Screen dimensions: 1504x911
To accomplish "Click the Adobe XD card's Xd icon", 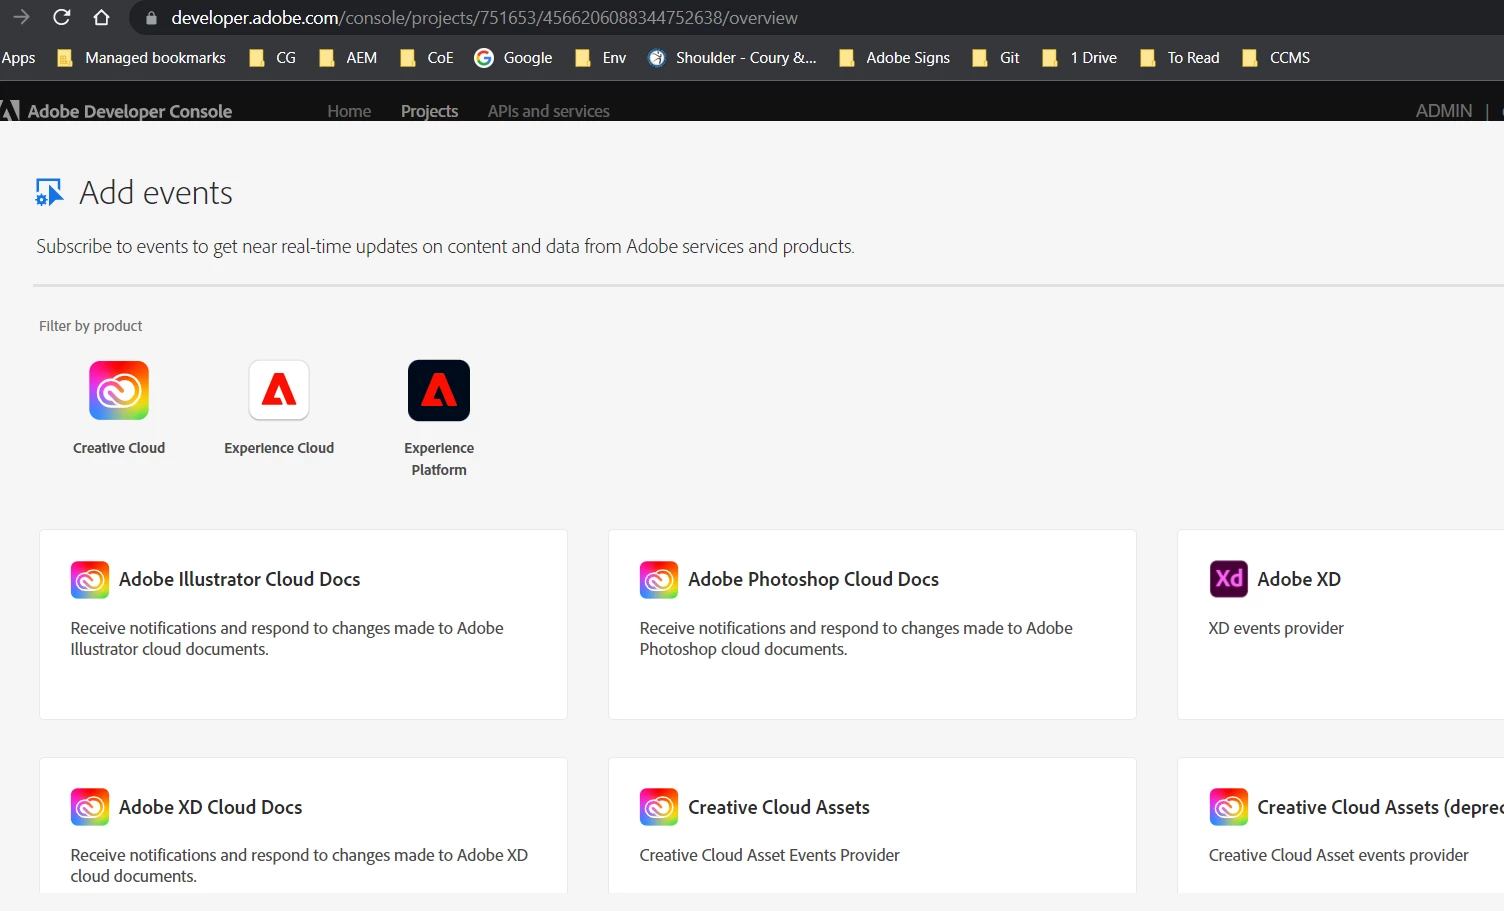I will (x=1229, y=579).
